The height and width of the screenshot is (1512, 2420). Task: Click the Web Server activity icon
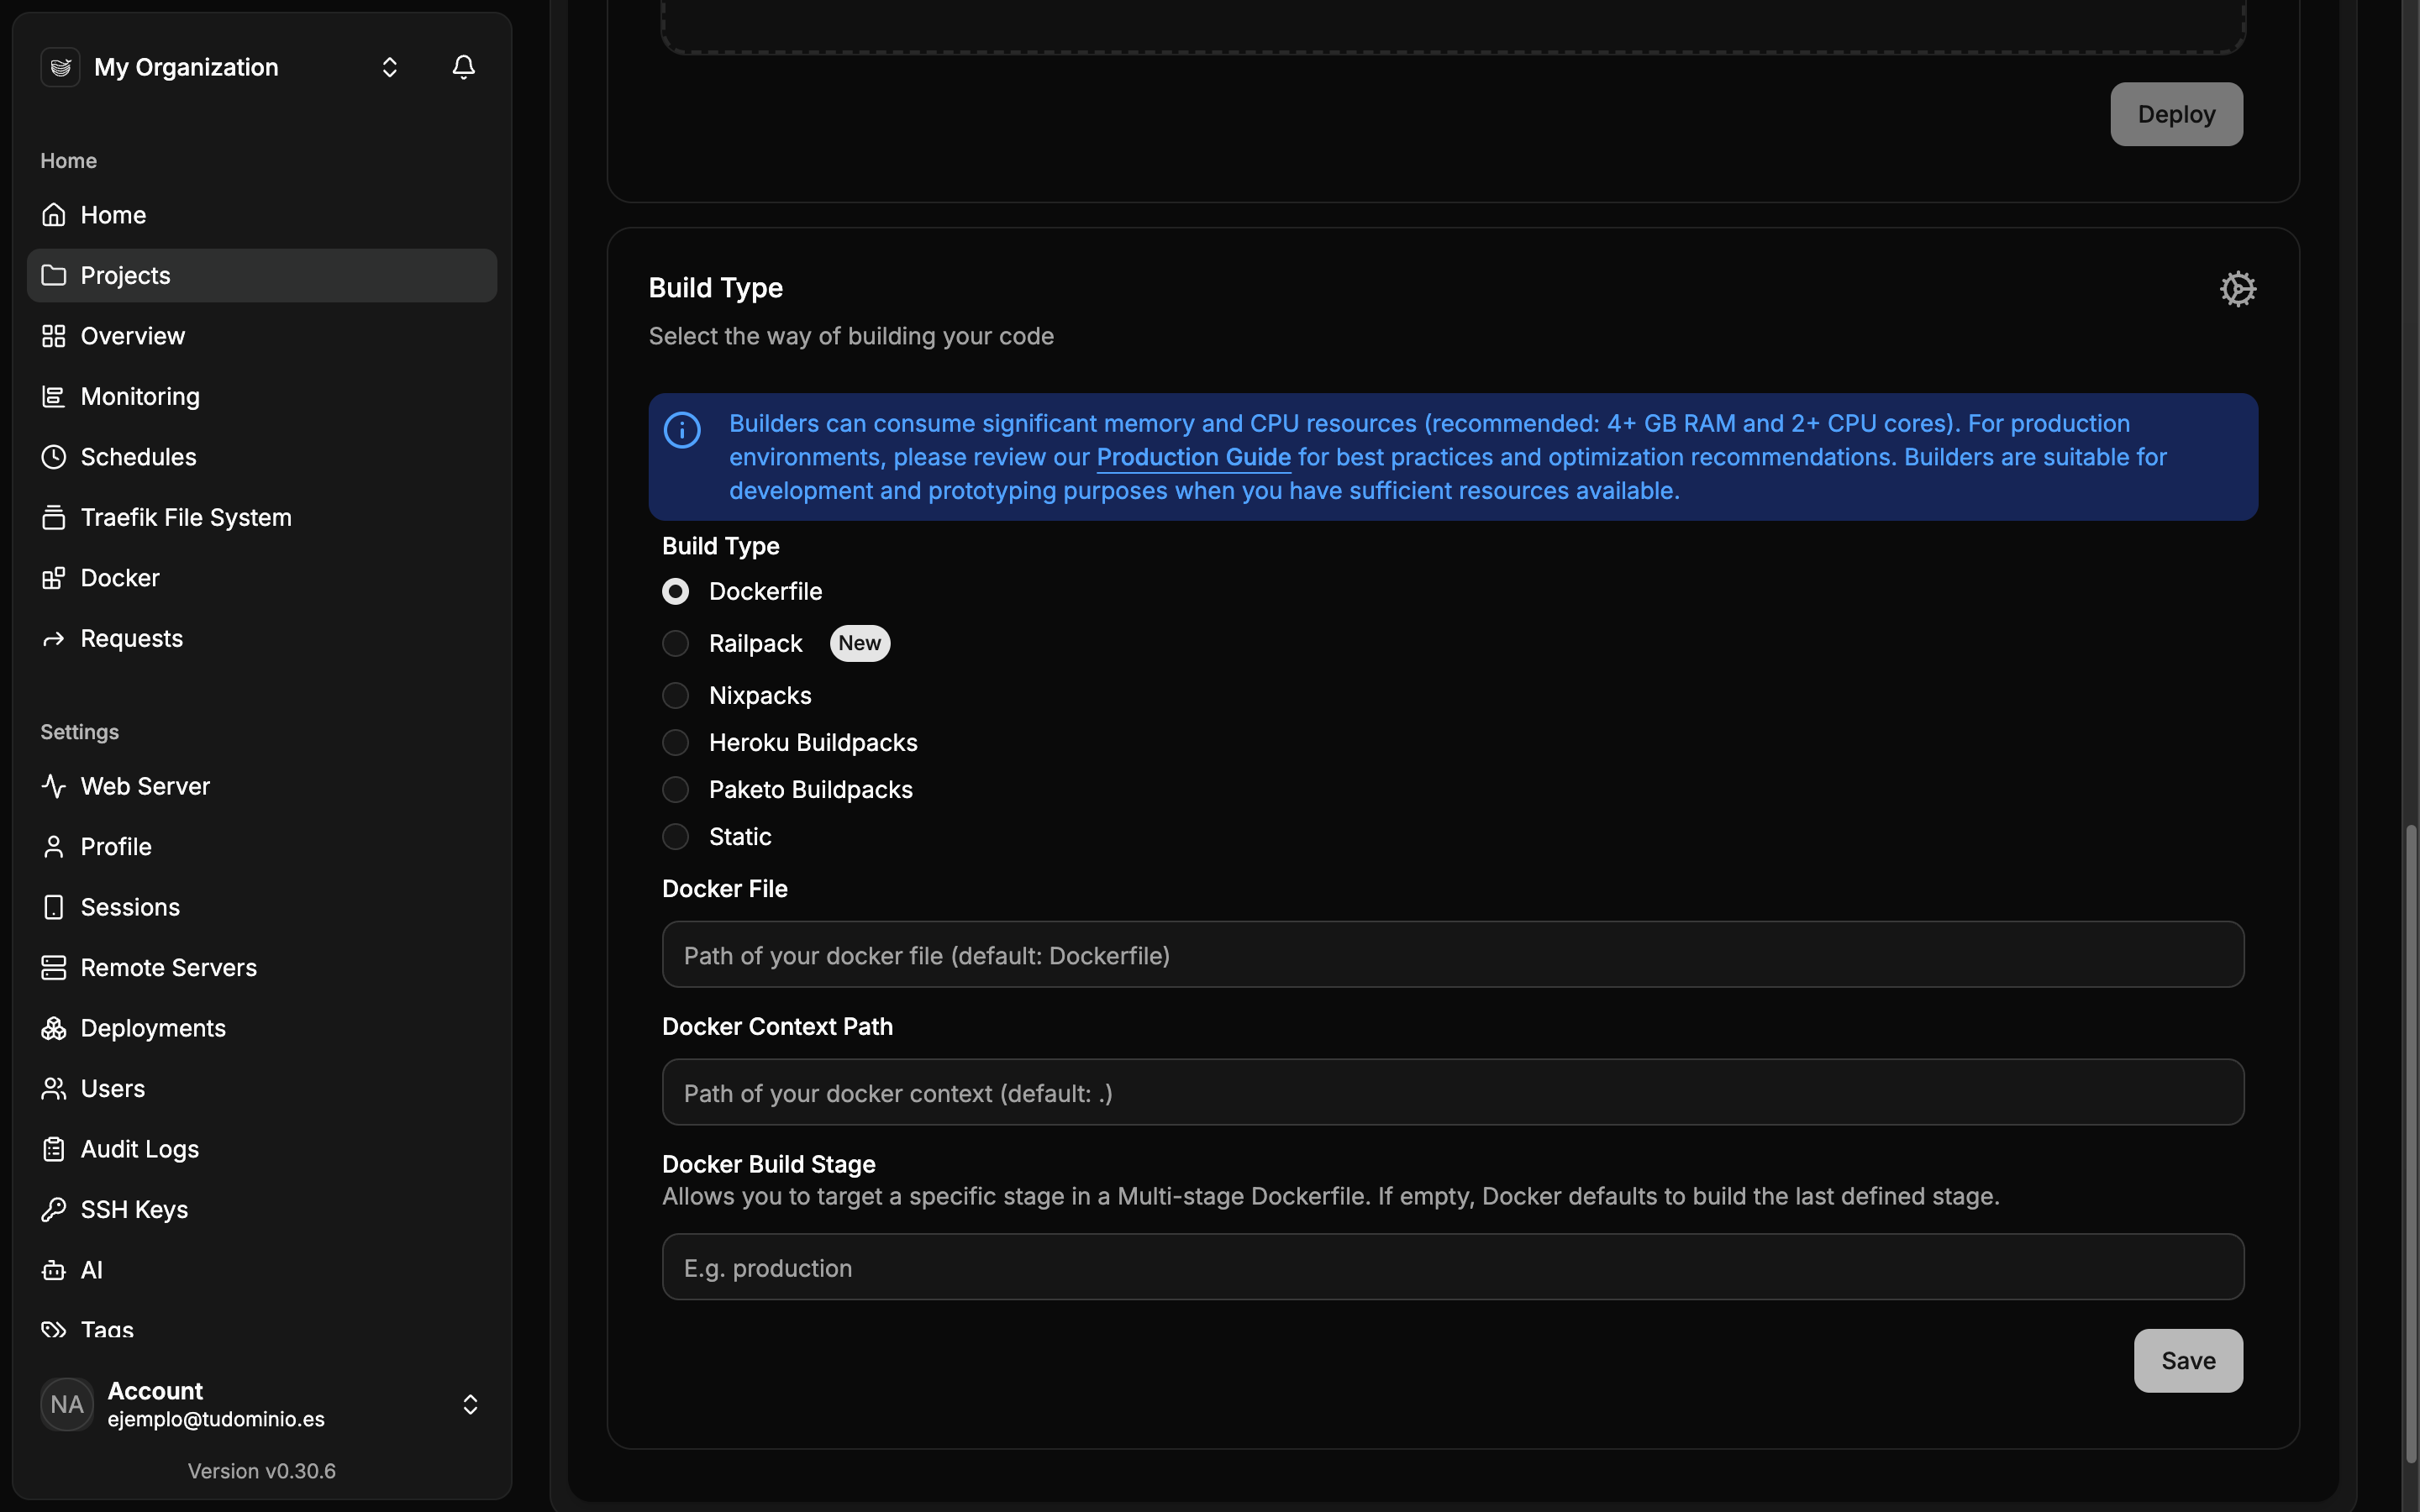(54, 786)
